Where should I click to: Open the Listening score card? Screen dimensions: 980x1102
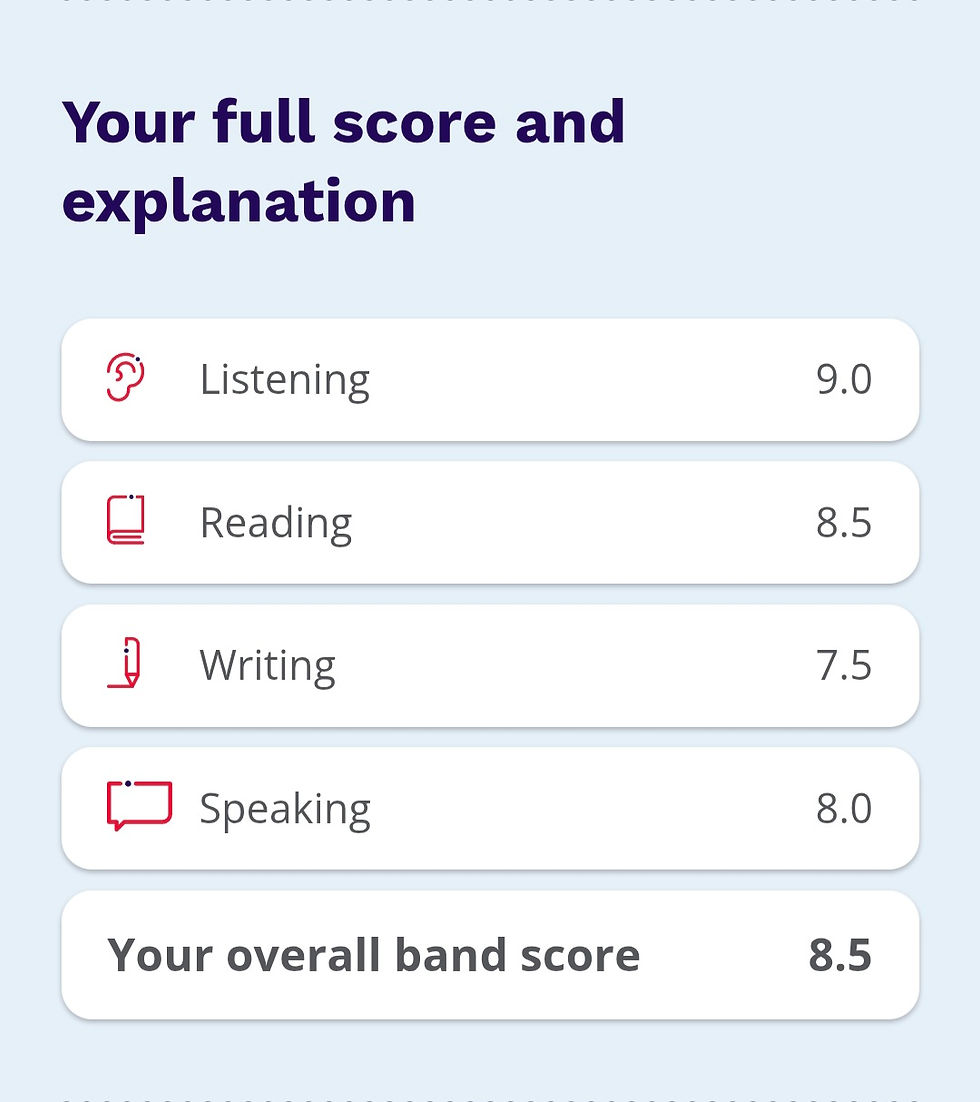[x=490, y=378]
